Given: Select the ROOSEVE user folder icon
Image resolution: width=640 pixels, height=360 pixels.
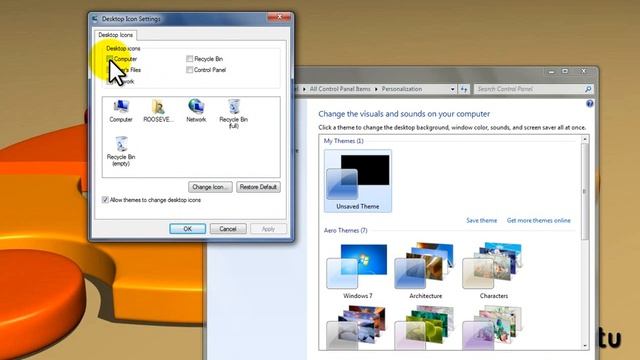Looking at the screenshot, I should pos(158,111).
